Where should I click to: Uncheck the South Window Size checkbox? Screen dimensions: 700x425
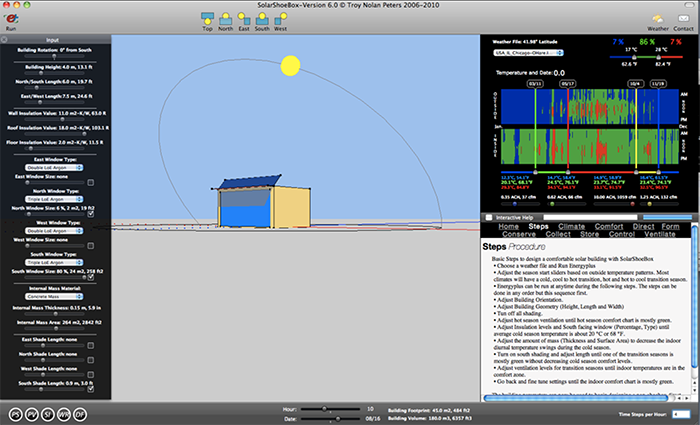[x=91, y=277]
